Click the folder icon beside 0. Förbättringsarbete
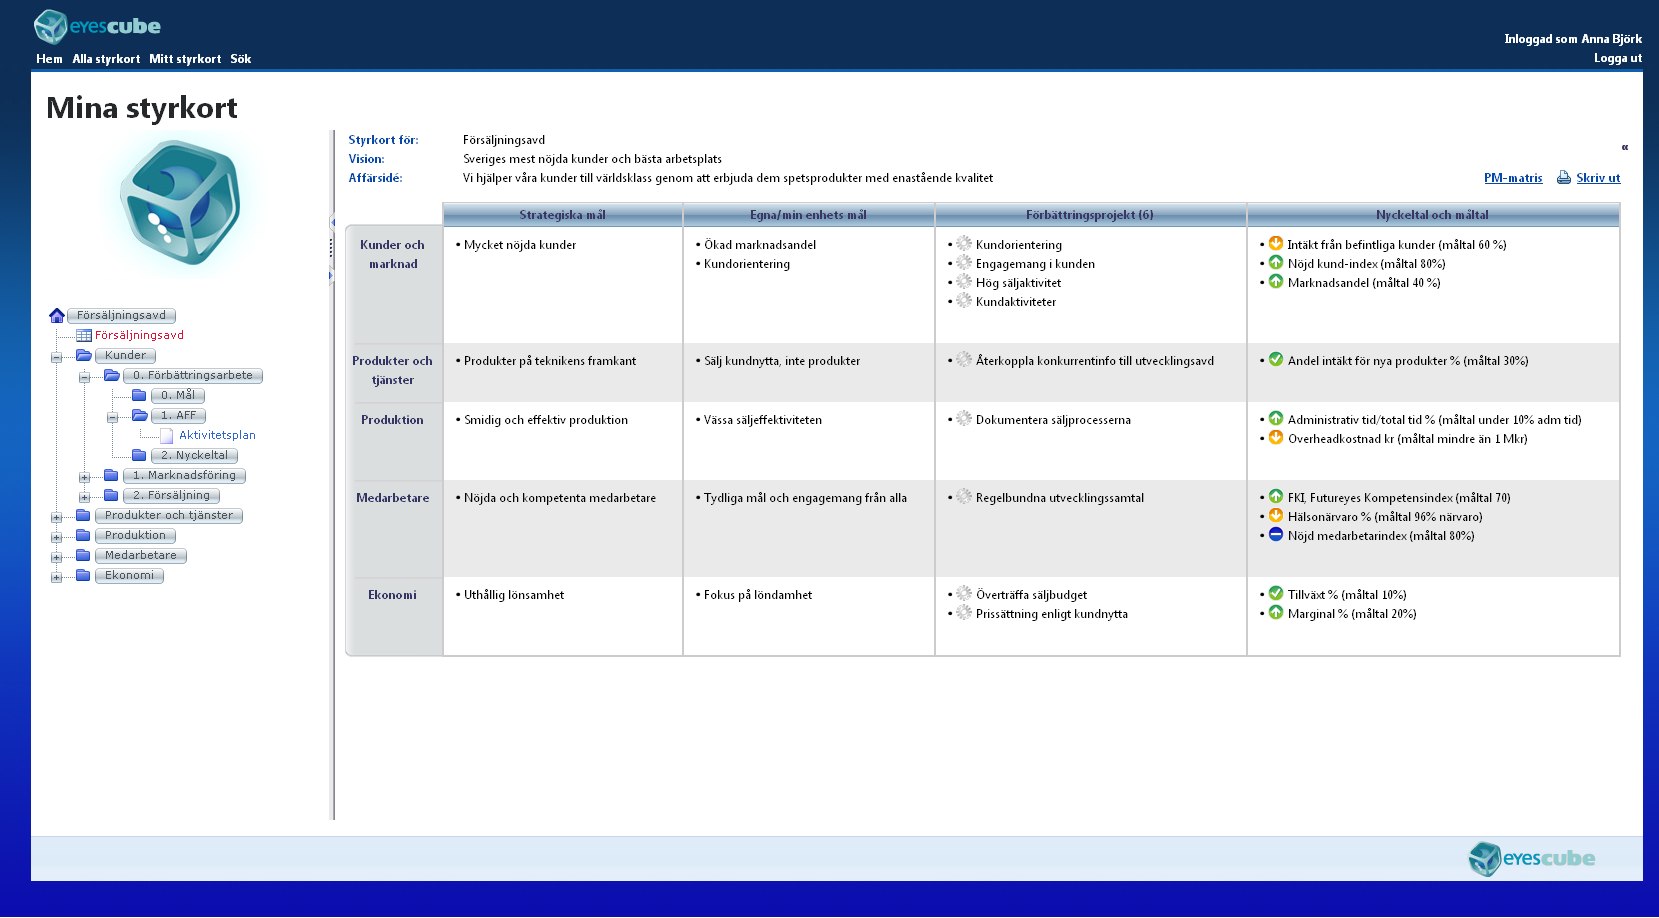This screenshot has height=918, width=1659. [x=112, y=376]
